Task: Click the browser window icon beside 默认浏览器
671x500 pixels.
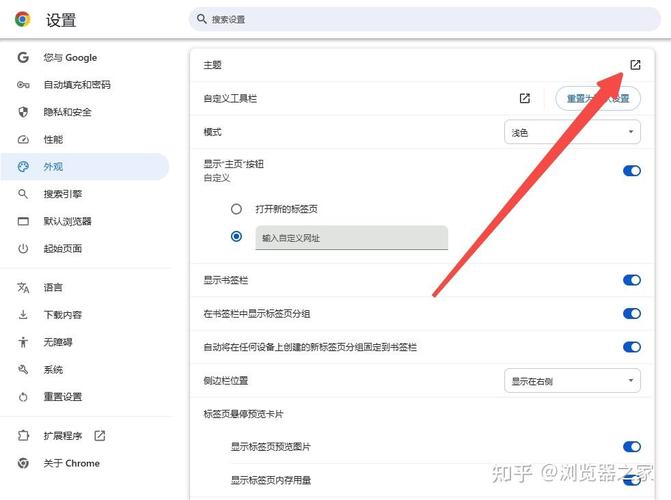Action: [x=23, y=221]
